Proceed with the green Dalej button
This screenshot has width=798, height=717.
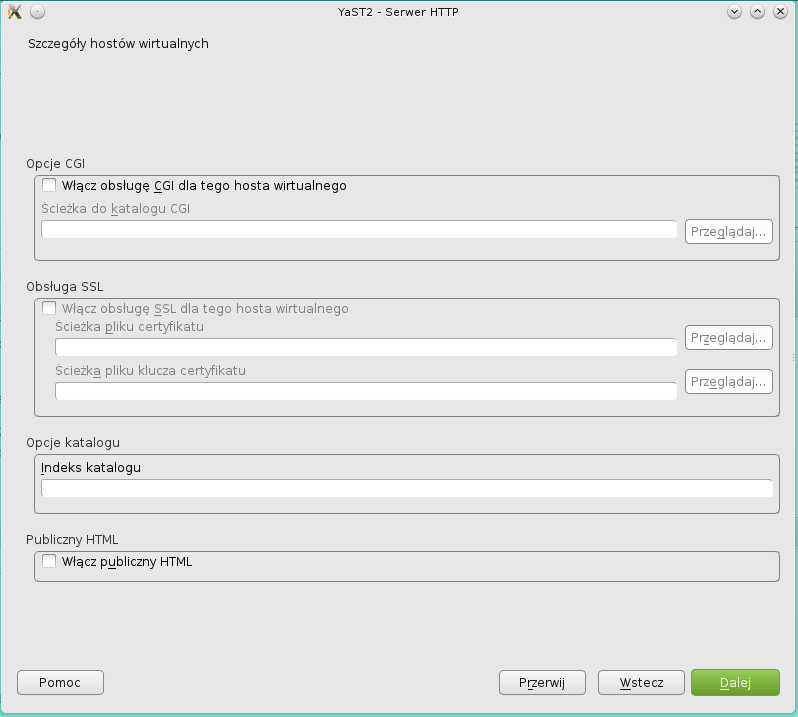(735, 682)
